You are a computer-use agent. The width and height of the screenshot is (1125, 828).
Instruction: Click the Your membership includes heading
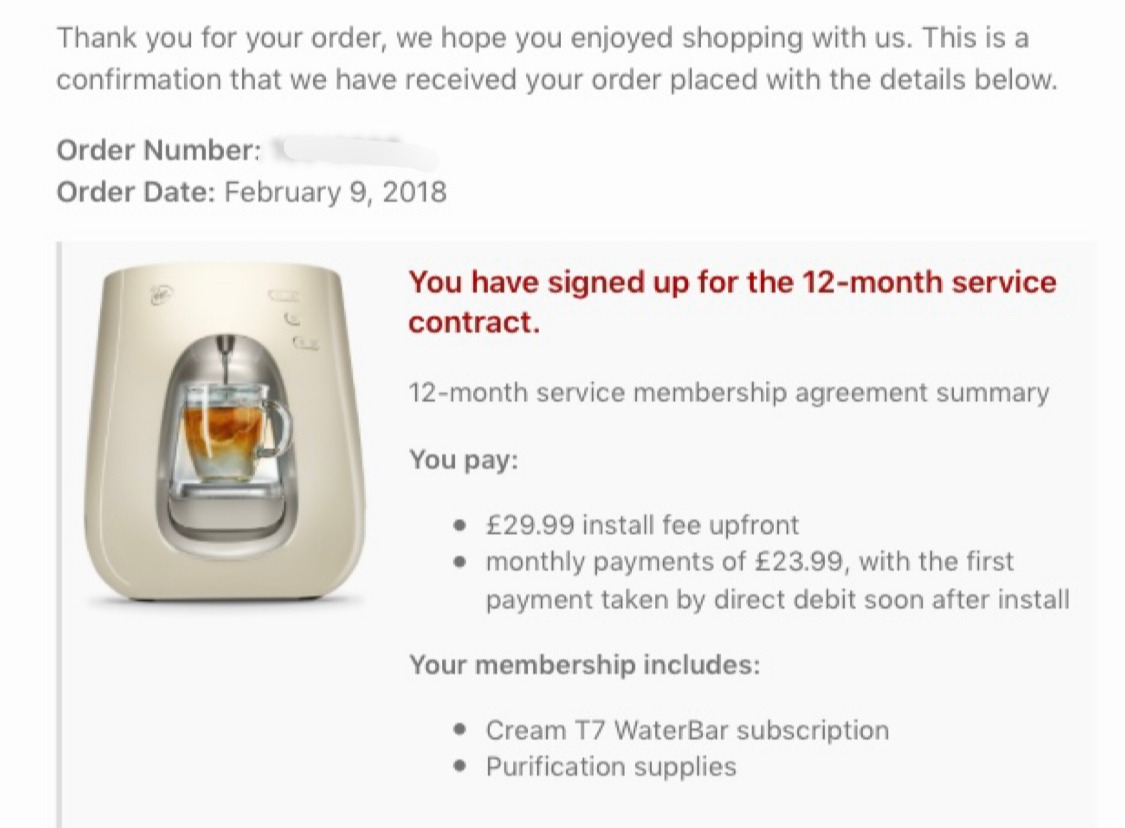point(585,664)
